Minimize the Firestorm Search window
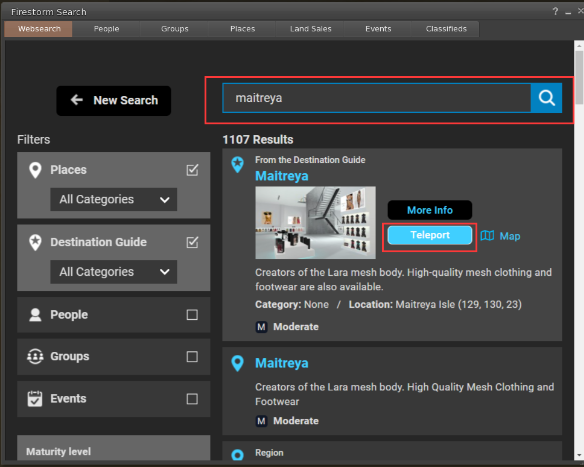 [x=568, y=12]
